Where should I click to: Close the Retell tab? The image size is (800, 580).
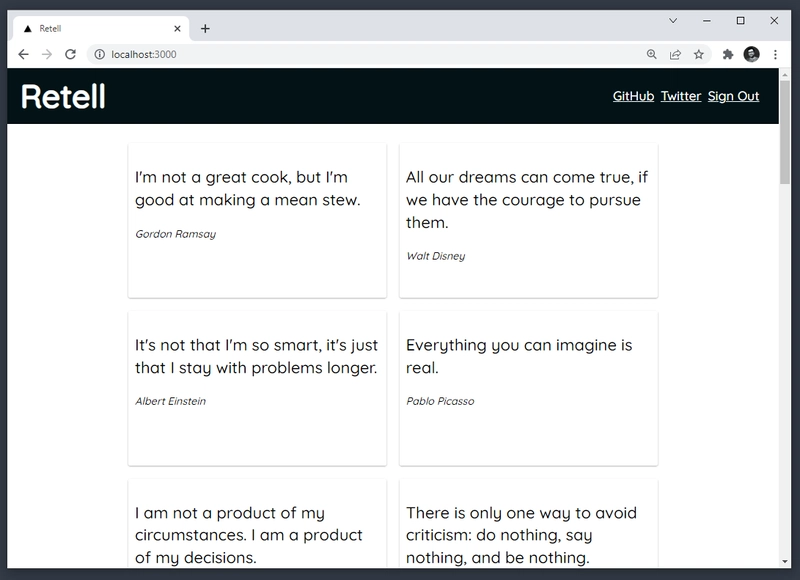[178, 29]
